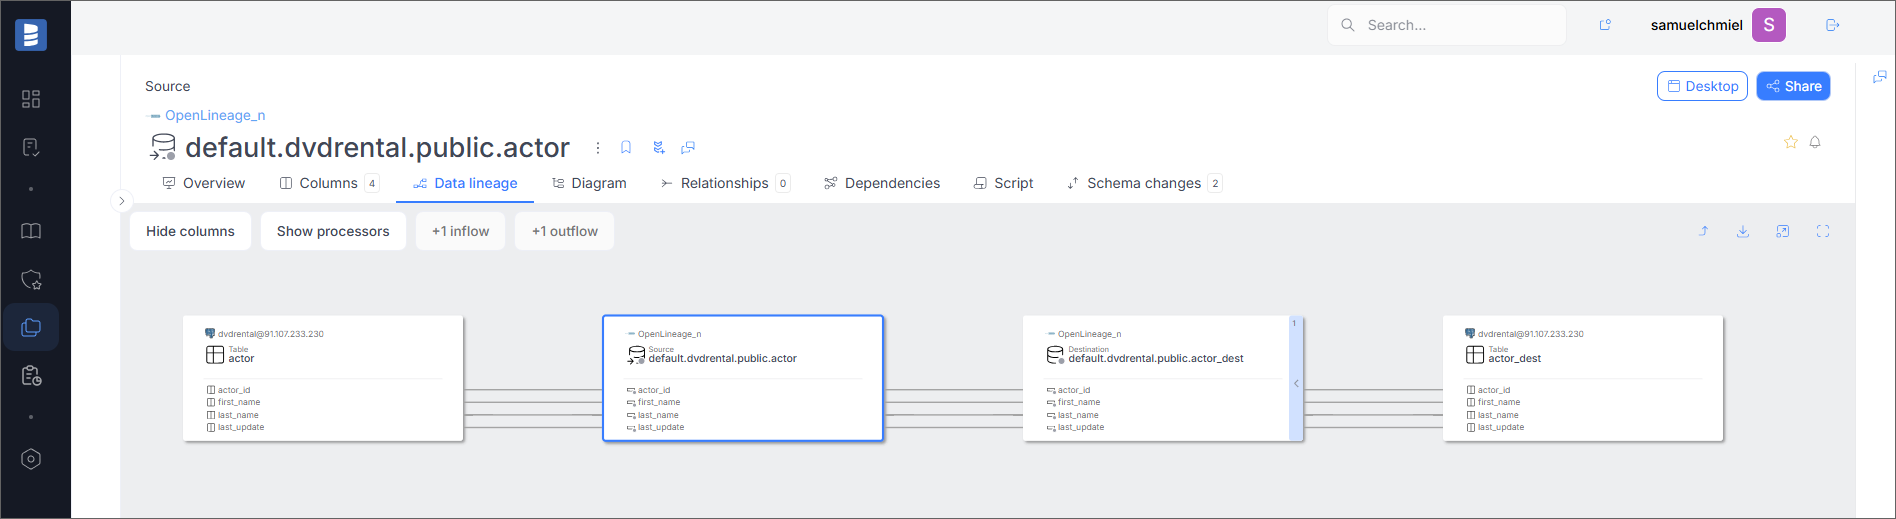Switch to the Script tab
The image size is (1896, 519).
point(1003,183)
